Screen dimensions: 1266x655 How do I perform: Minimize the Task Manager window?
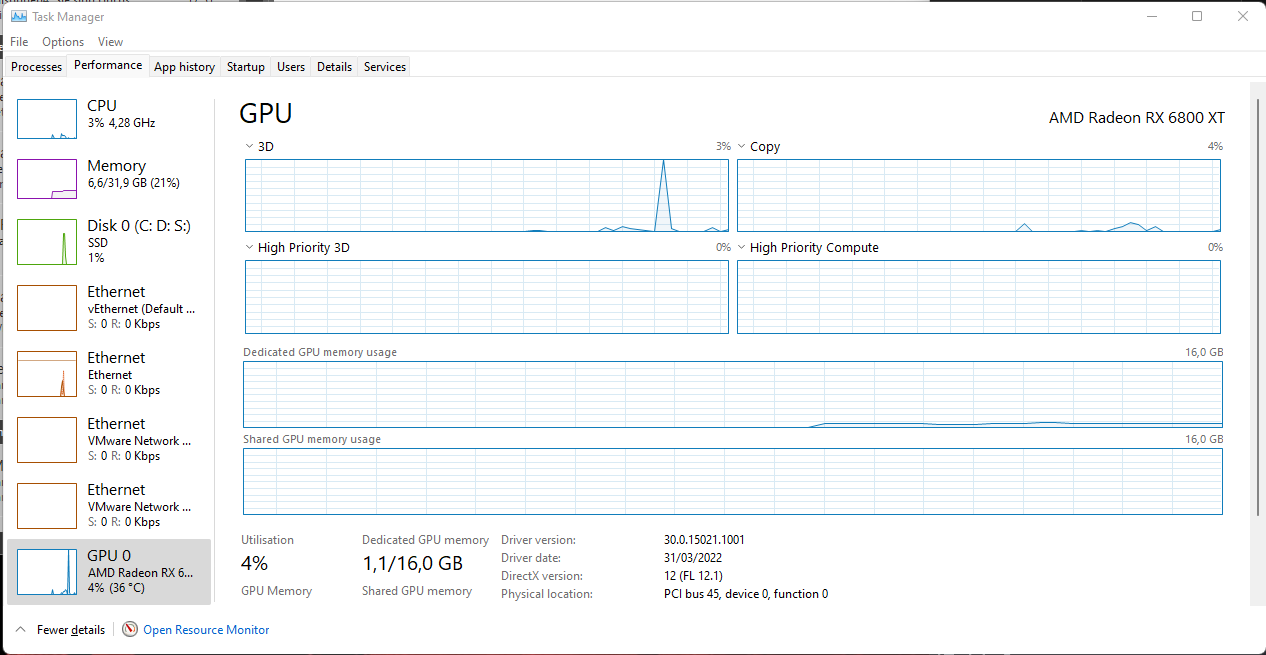[x=1151, y=16]
